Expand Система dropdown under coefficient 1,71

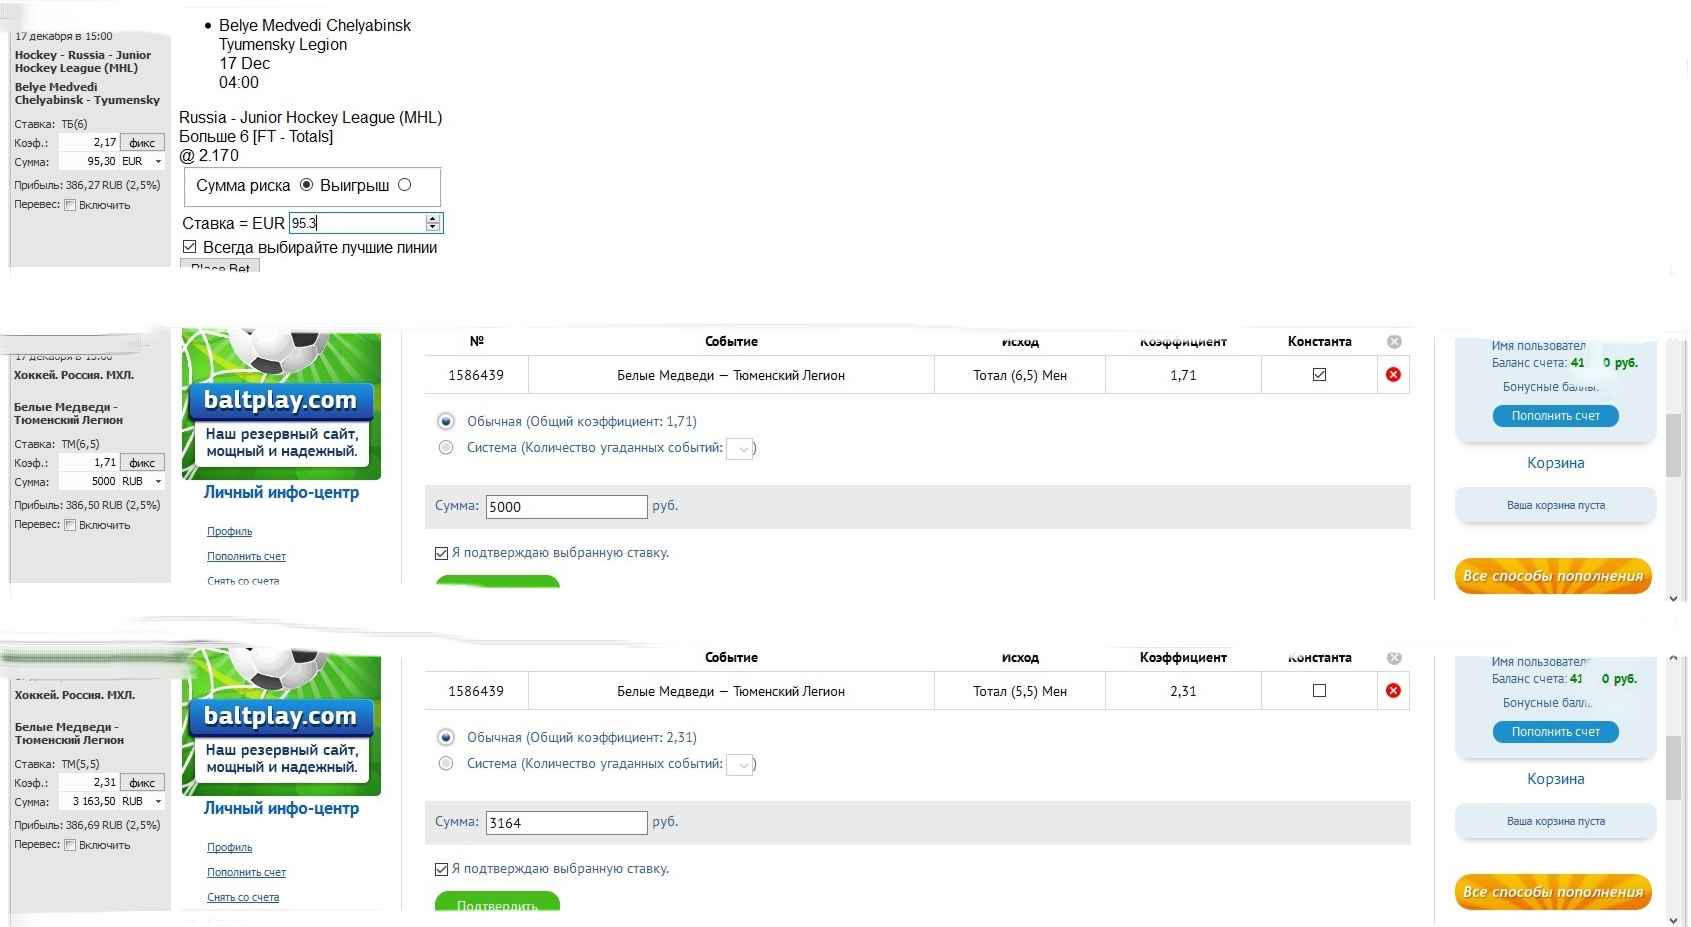[x=741, y=449]
